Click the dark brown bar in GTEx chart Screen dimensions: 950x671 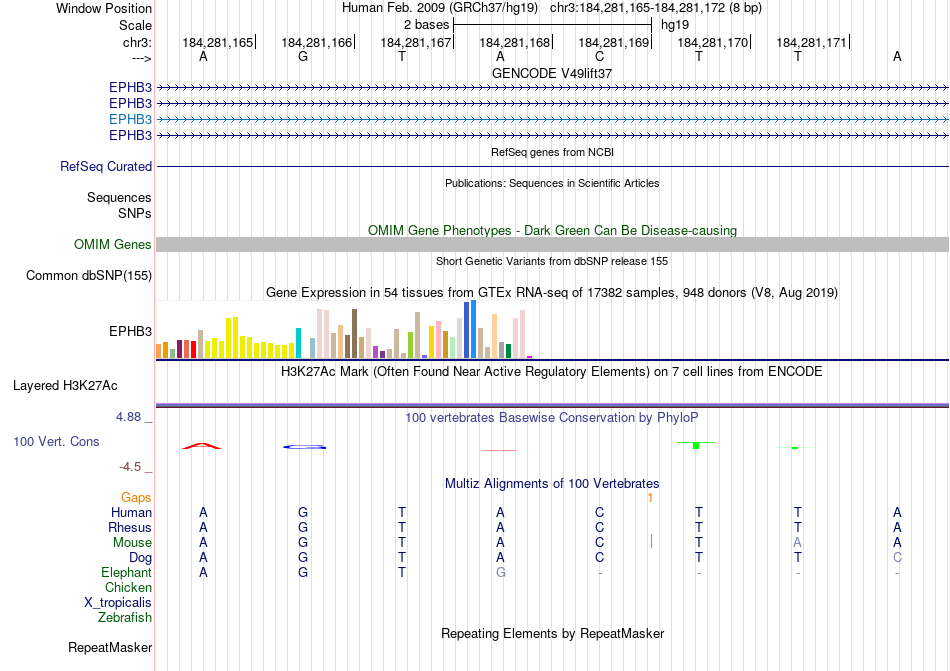(354, 334)
